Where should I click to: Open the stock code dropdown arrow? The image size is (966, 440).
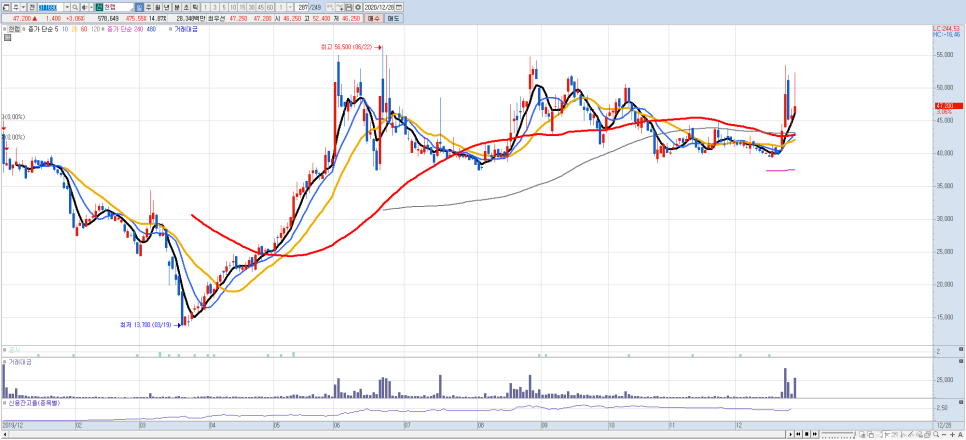67,7
